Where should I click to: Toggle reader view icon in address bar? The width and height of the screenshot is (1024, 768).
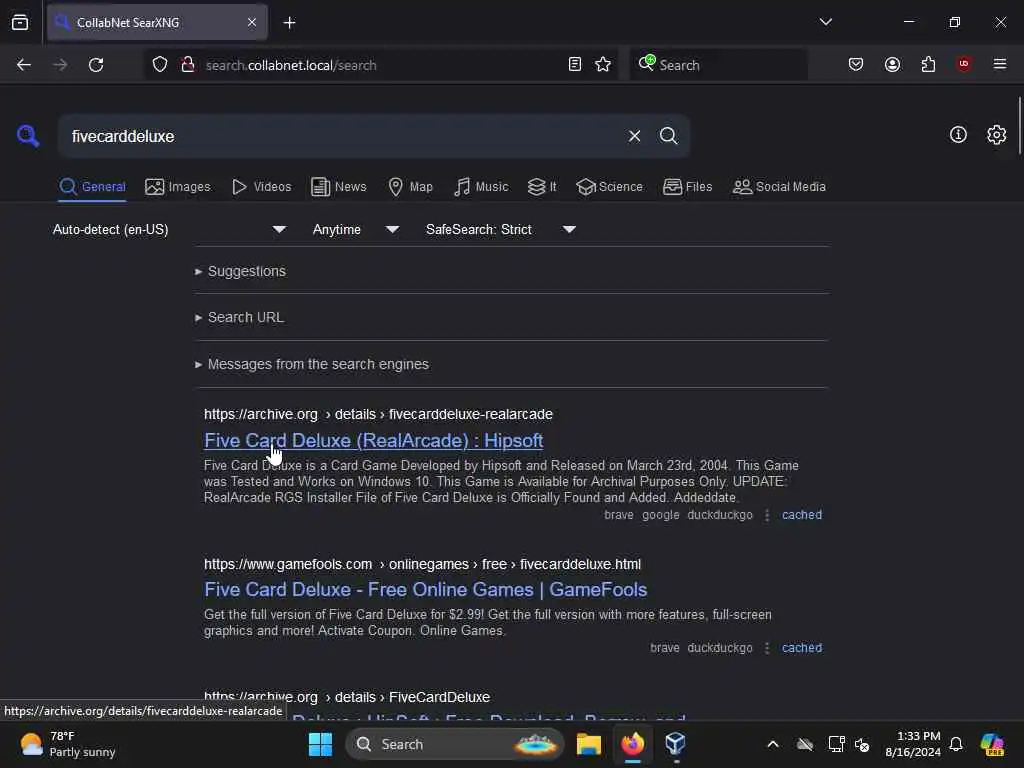tap(575, 65)
